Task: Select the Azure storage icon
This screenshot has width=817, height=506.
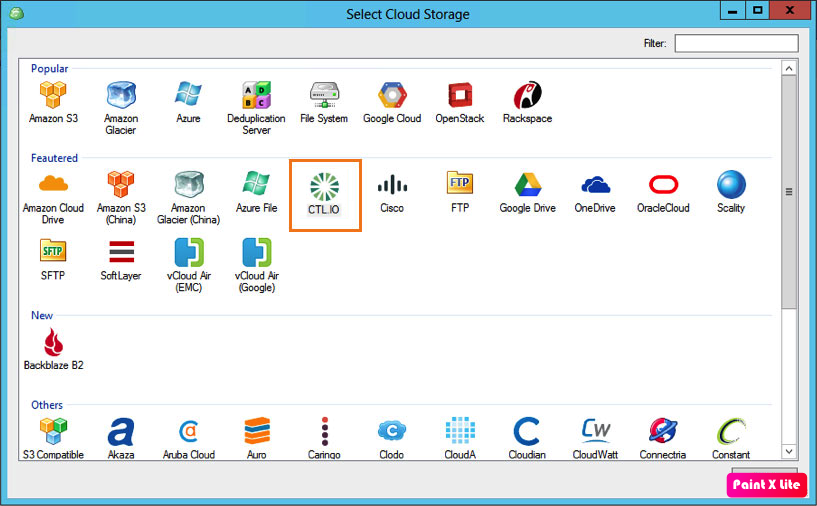Action: [x=188, y=94]
